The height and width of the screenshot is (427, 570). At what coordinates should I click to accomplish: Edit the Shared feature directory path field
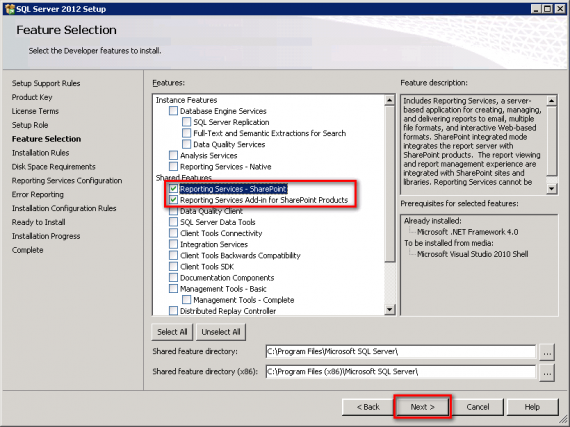tap(401, 351)
